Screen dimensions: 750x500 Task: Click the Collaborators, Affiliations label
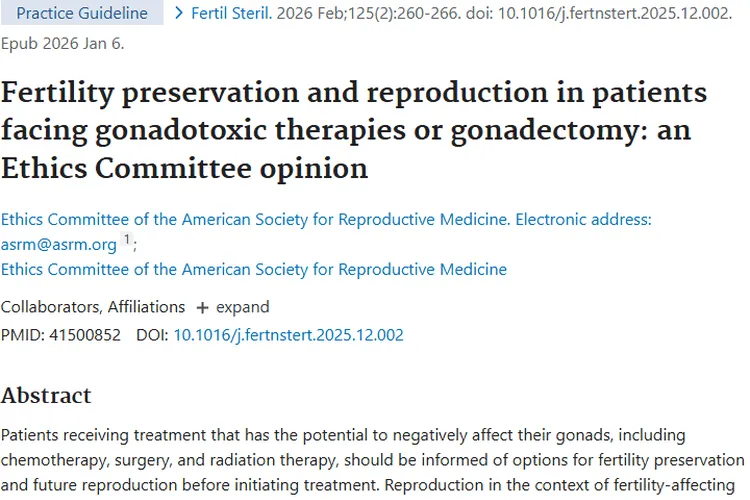(93, 307)
